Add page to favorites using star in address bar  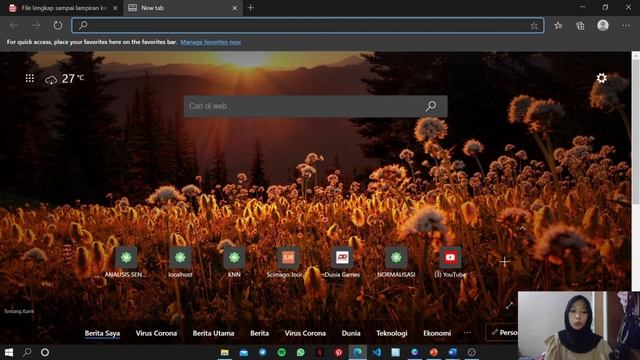(534, 26)
